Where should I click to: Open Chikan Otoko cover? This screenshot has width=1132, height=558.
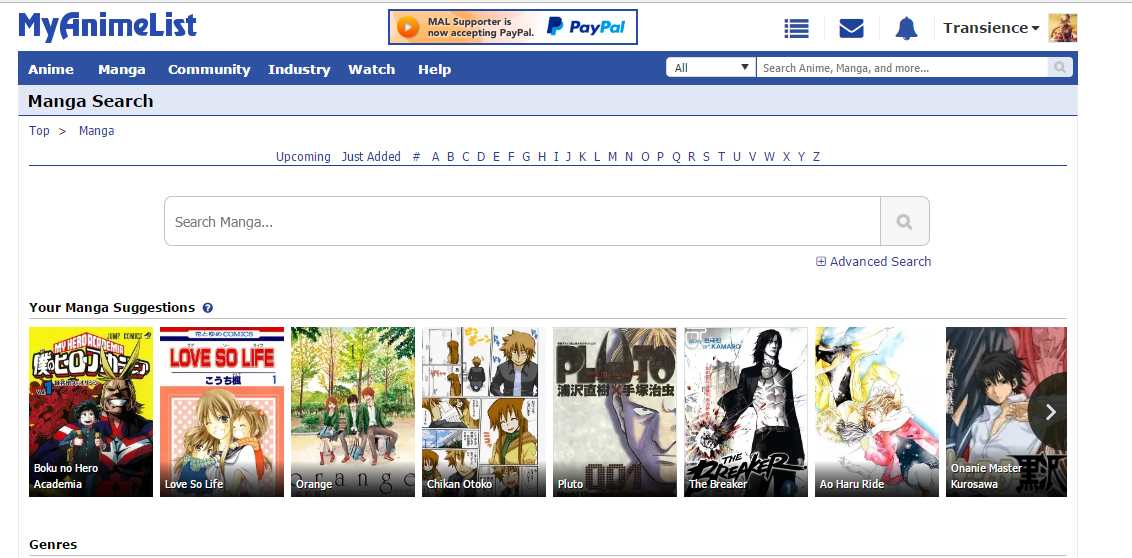484,411
